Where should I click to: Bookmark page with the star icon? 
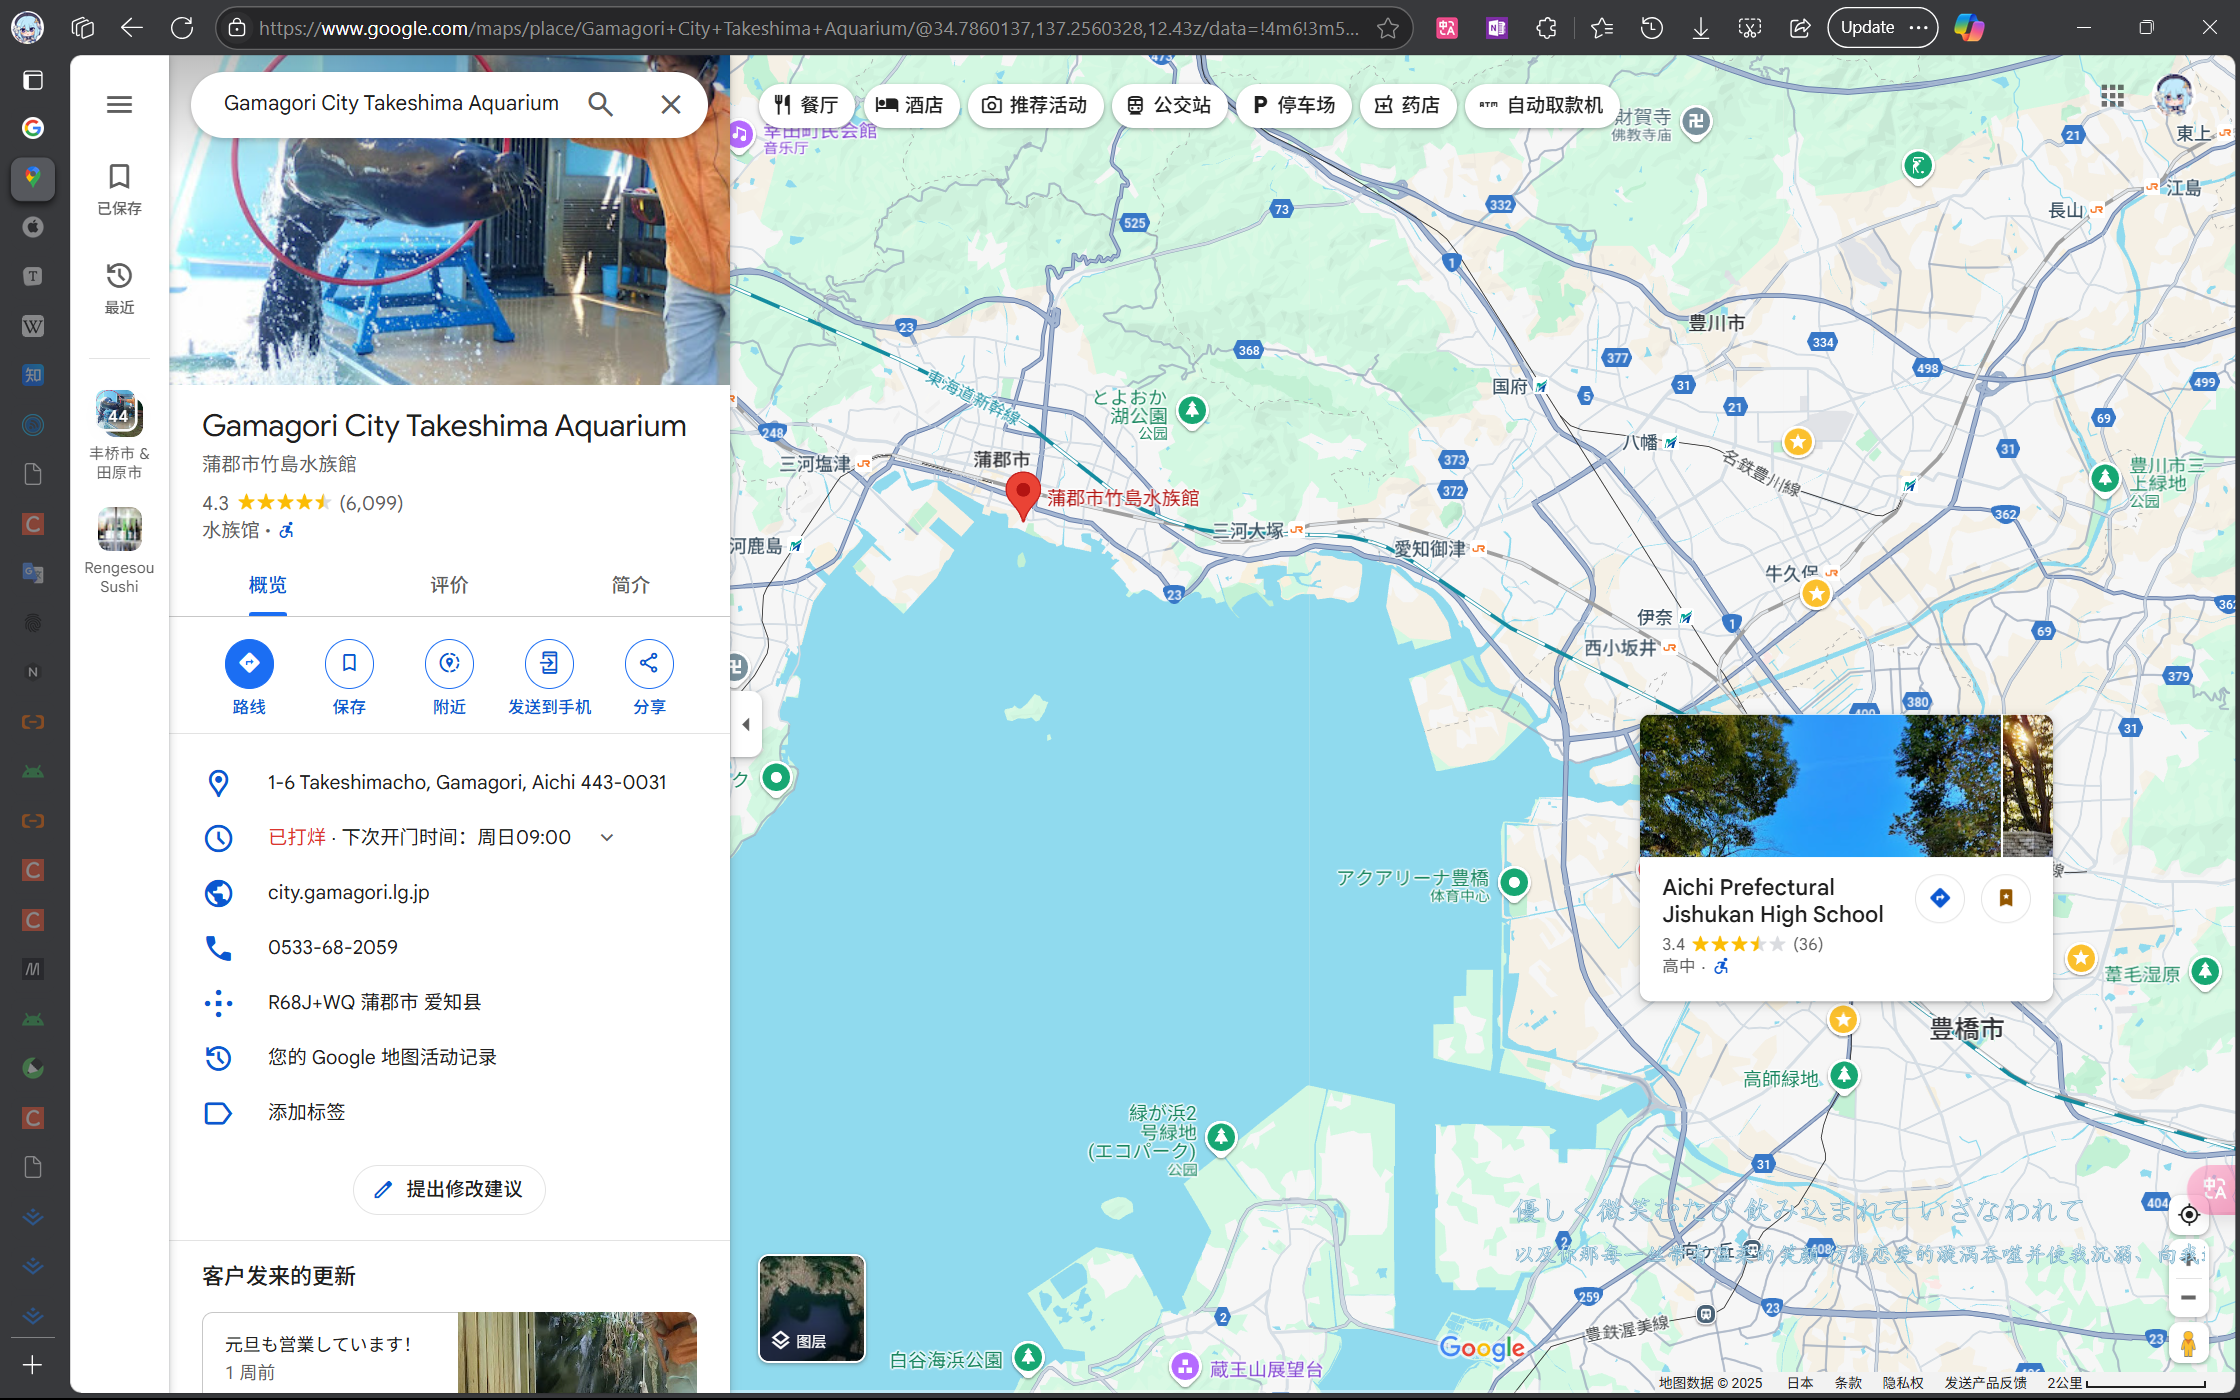point(1388,28)
